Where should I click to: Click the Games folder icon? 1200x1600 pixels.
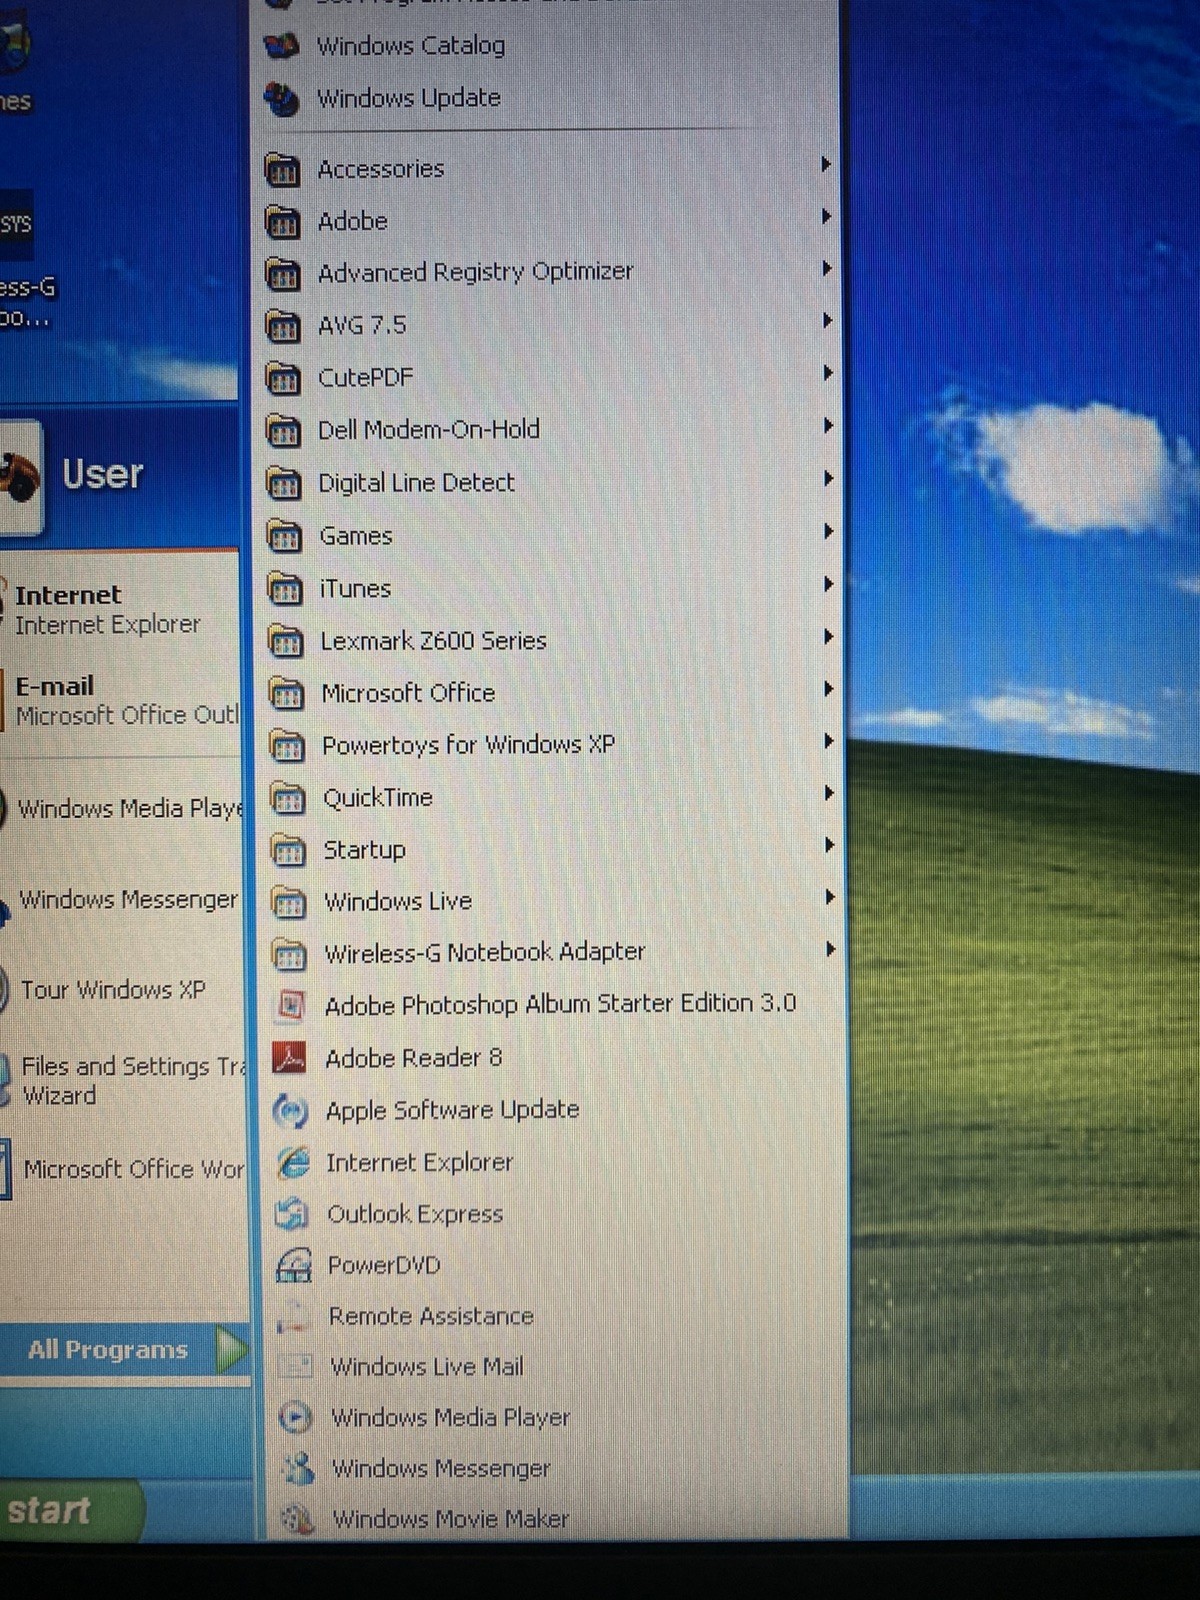[285, 537]
